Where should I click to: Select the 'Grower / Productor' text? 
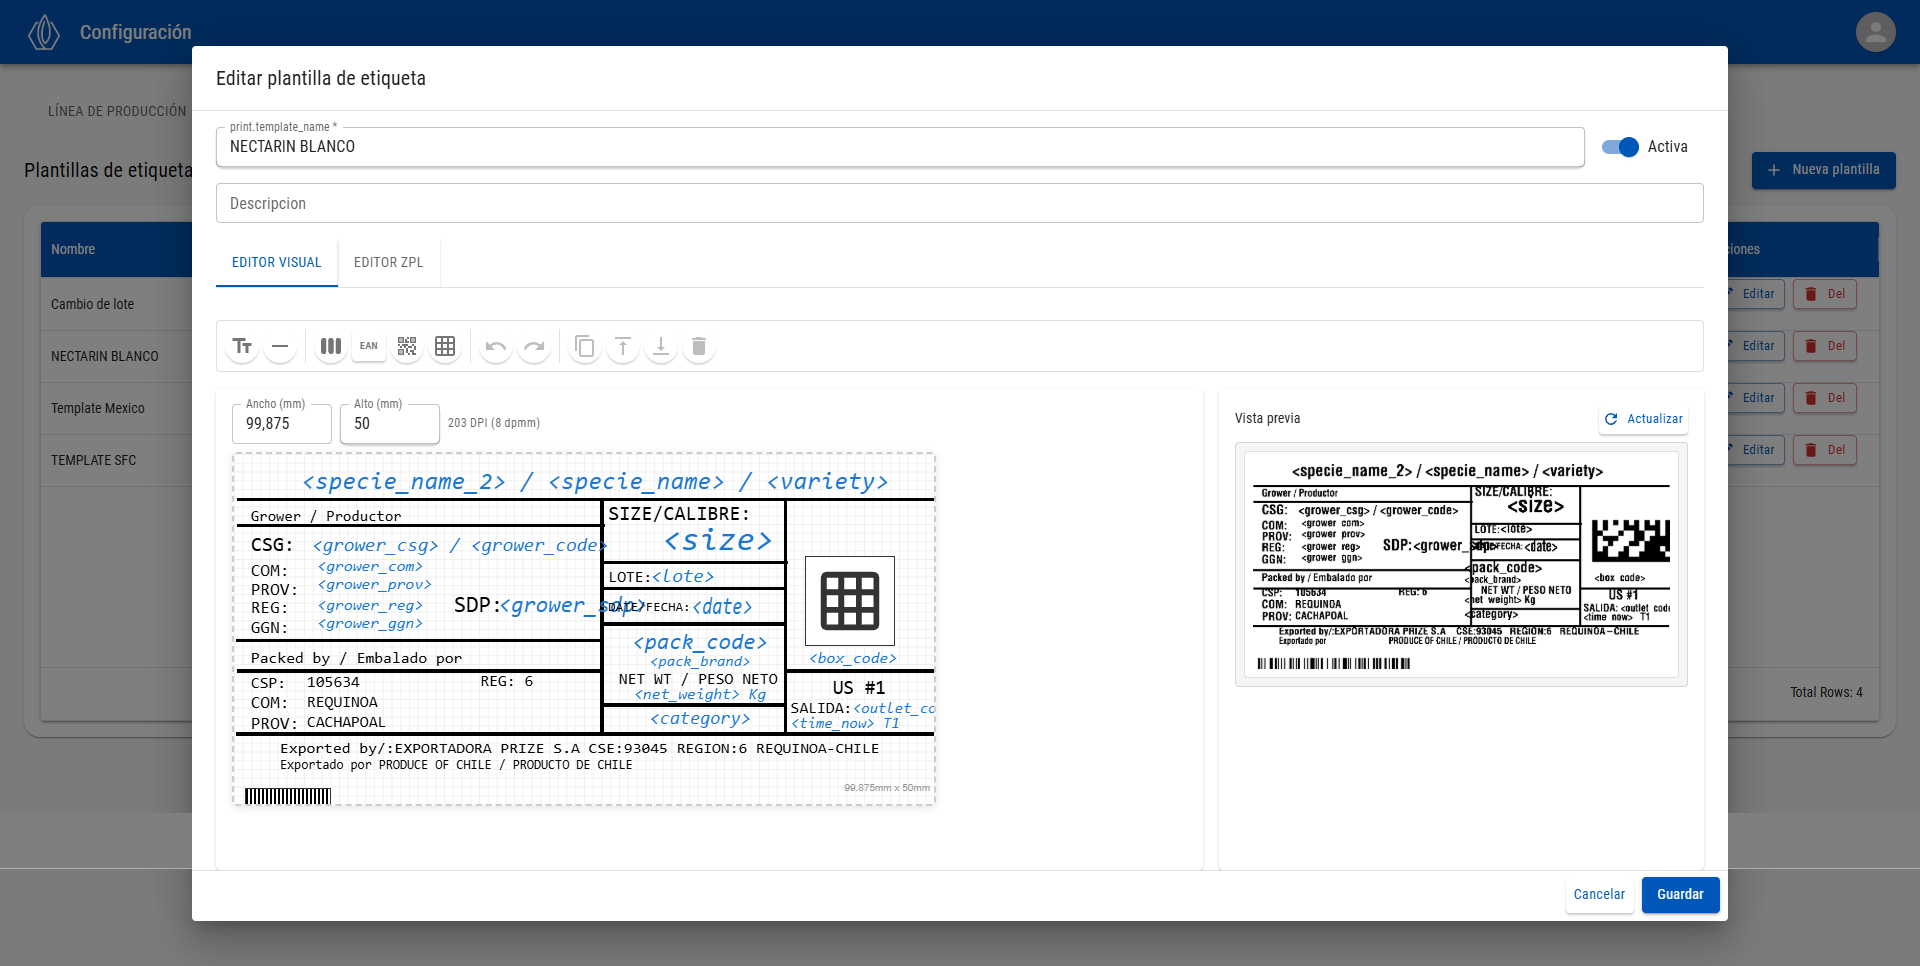point(326,516)
